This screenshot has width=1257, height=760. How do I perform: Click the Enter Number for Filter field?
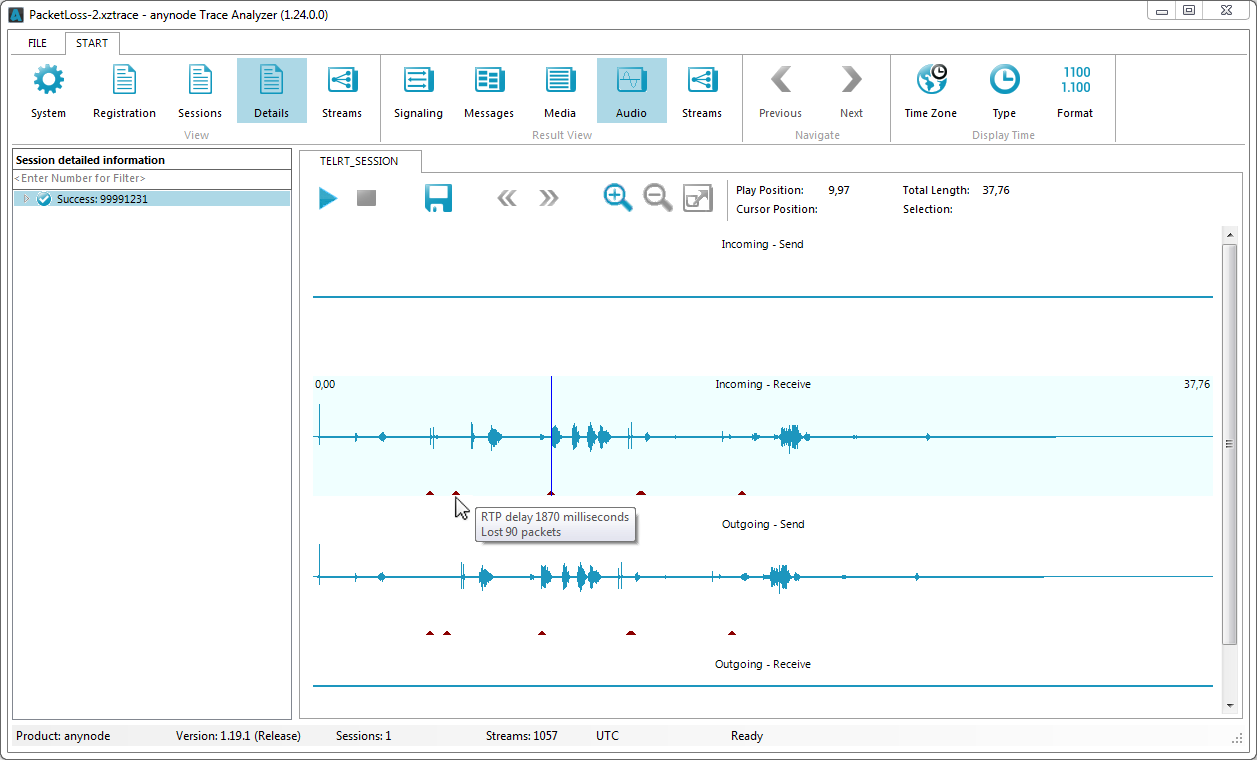pos(150,178)
